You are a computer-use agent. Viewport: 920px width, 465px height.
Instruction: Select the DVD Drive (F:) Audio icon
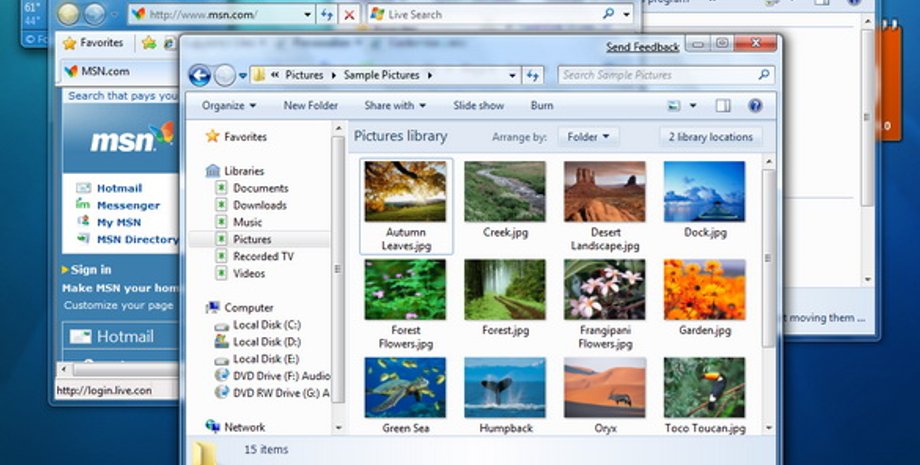coord(221,376)
